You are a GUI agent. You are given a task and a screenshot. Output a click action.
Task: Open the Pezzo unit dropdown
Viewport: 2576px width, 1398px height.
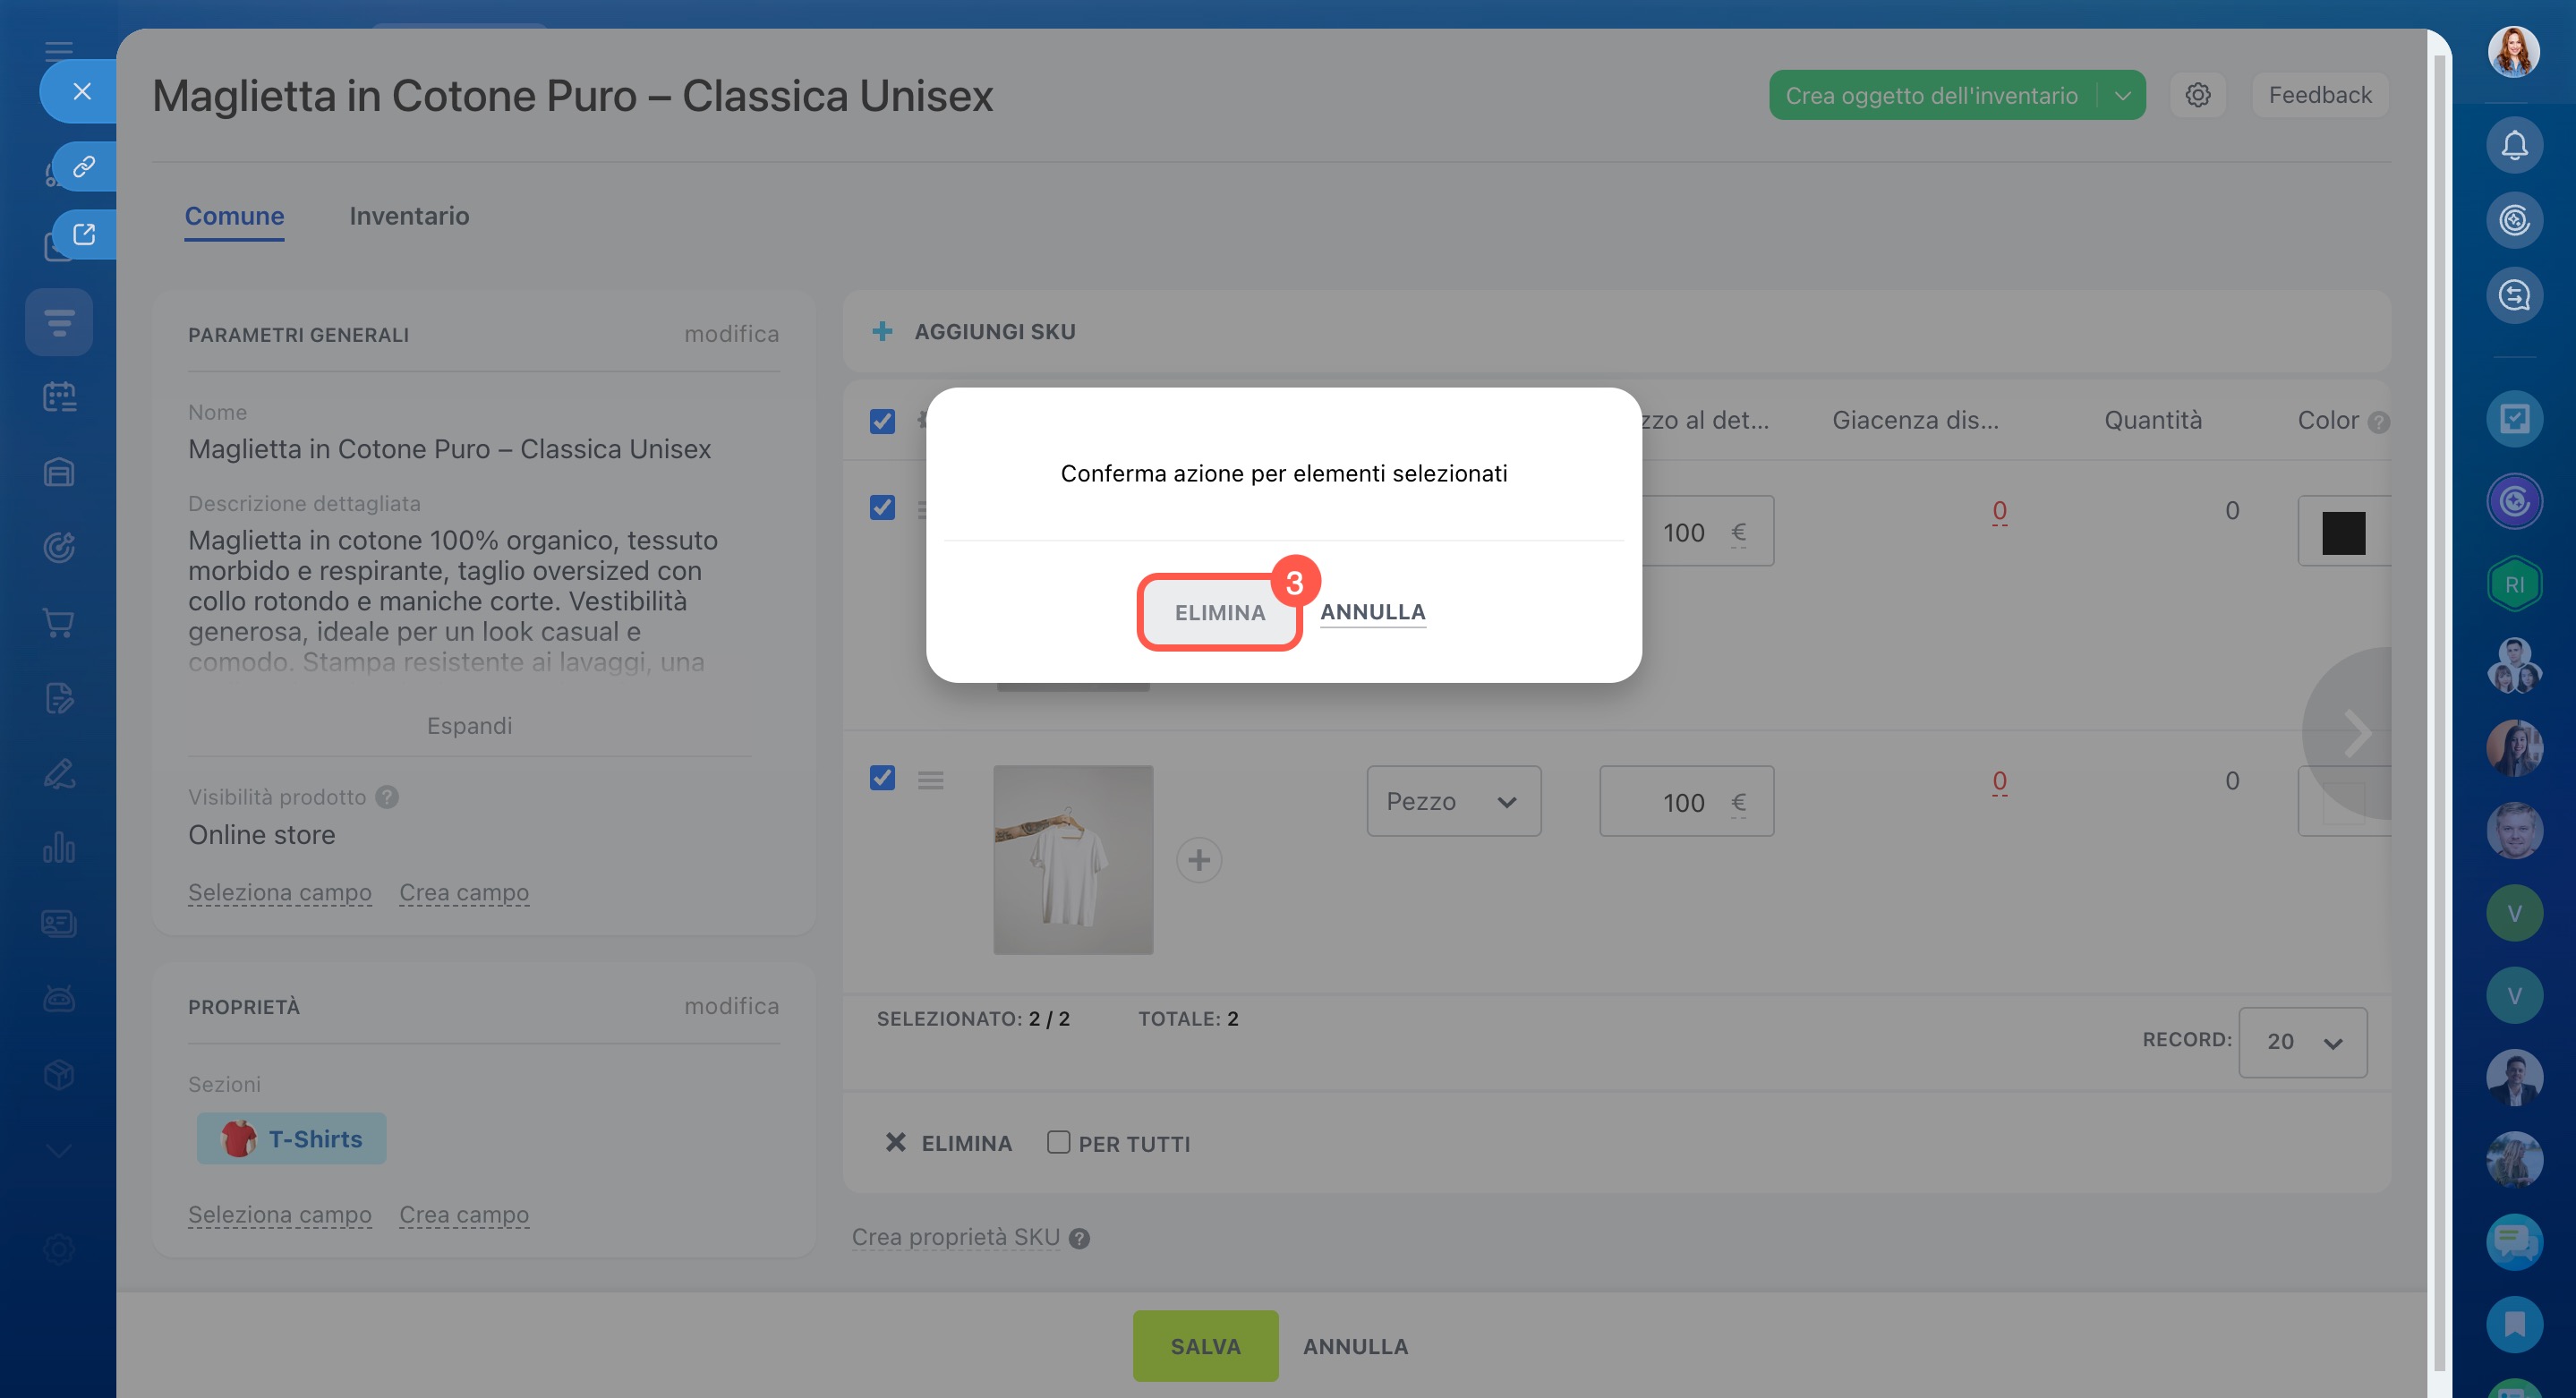pyautogui.click(x=1453, y=802)
